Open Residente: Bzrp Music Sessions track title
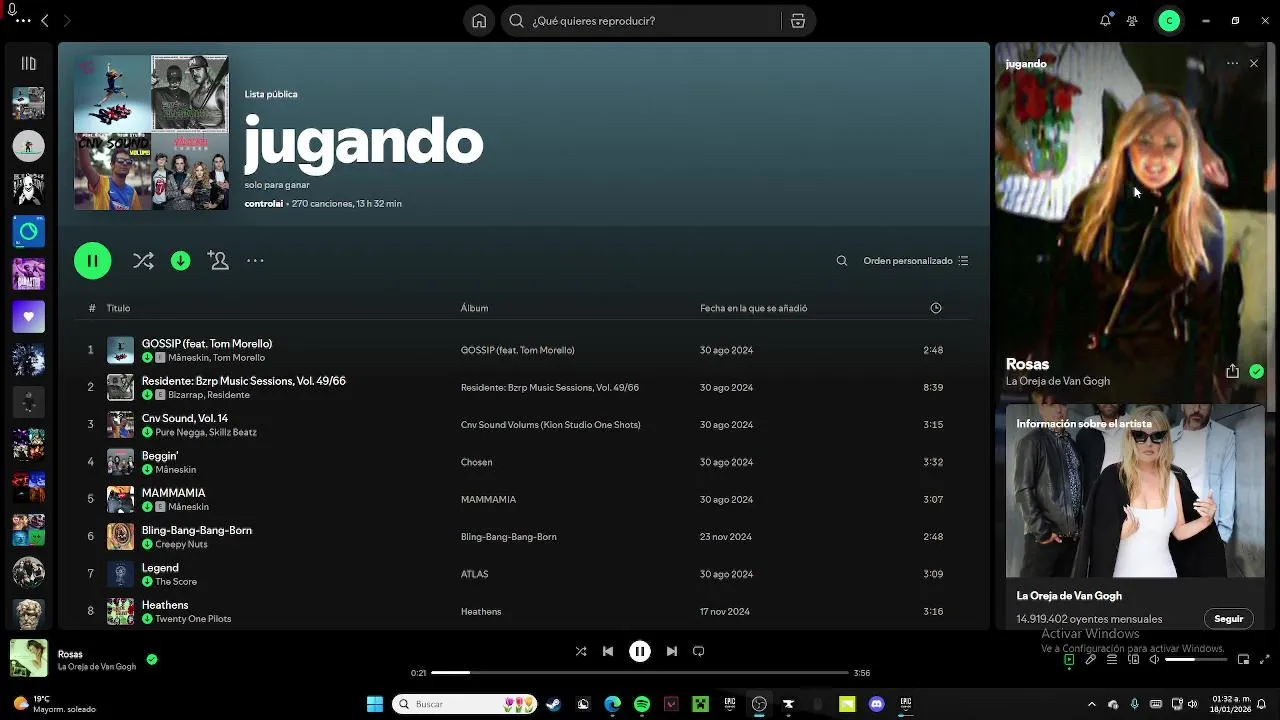This screenshot has height=720, width=1280. point(244,381)
